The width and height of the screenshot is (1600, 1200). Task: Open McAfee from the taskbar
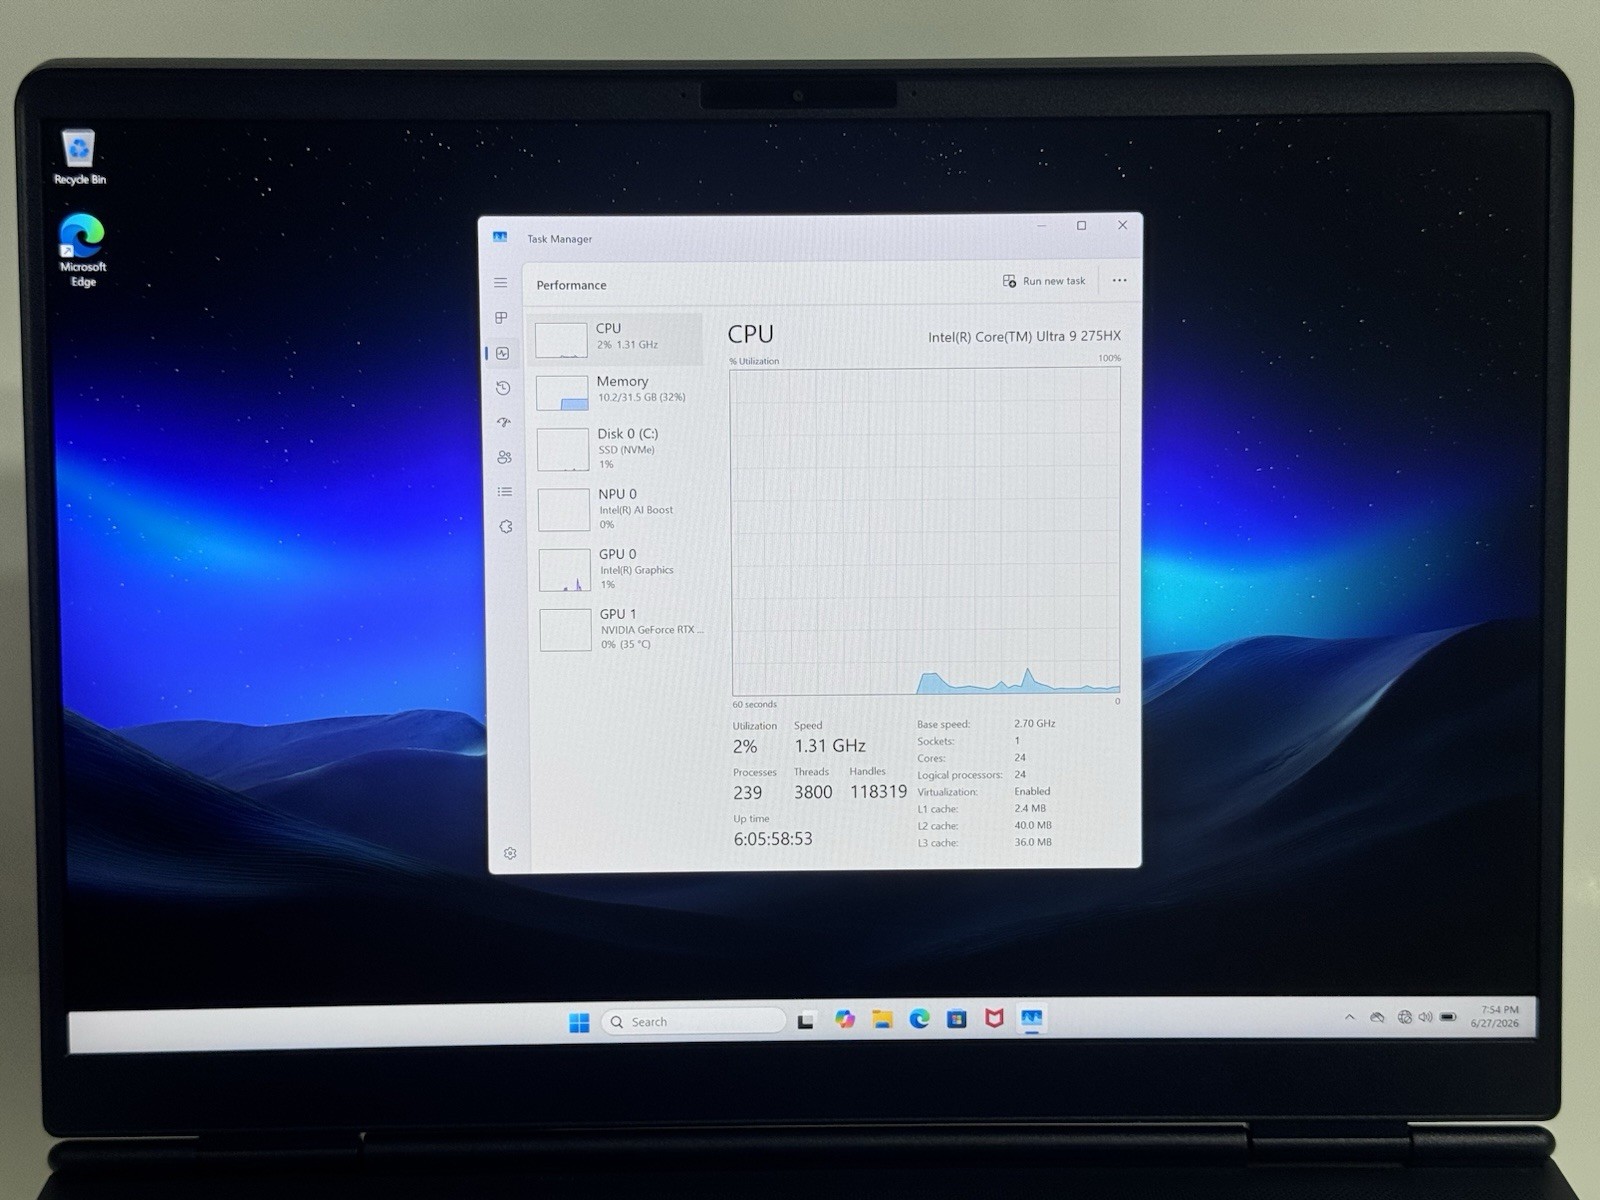point(994,1018)
